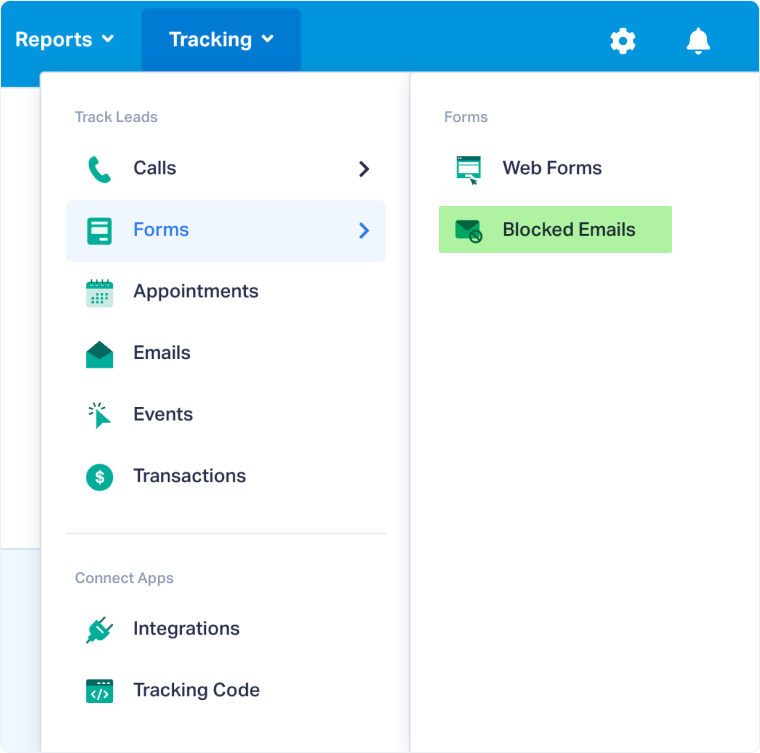Click the phone icon beside Calls
760x753 pixels.
click(x=99, y=169)
